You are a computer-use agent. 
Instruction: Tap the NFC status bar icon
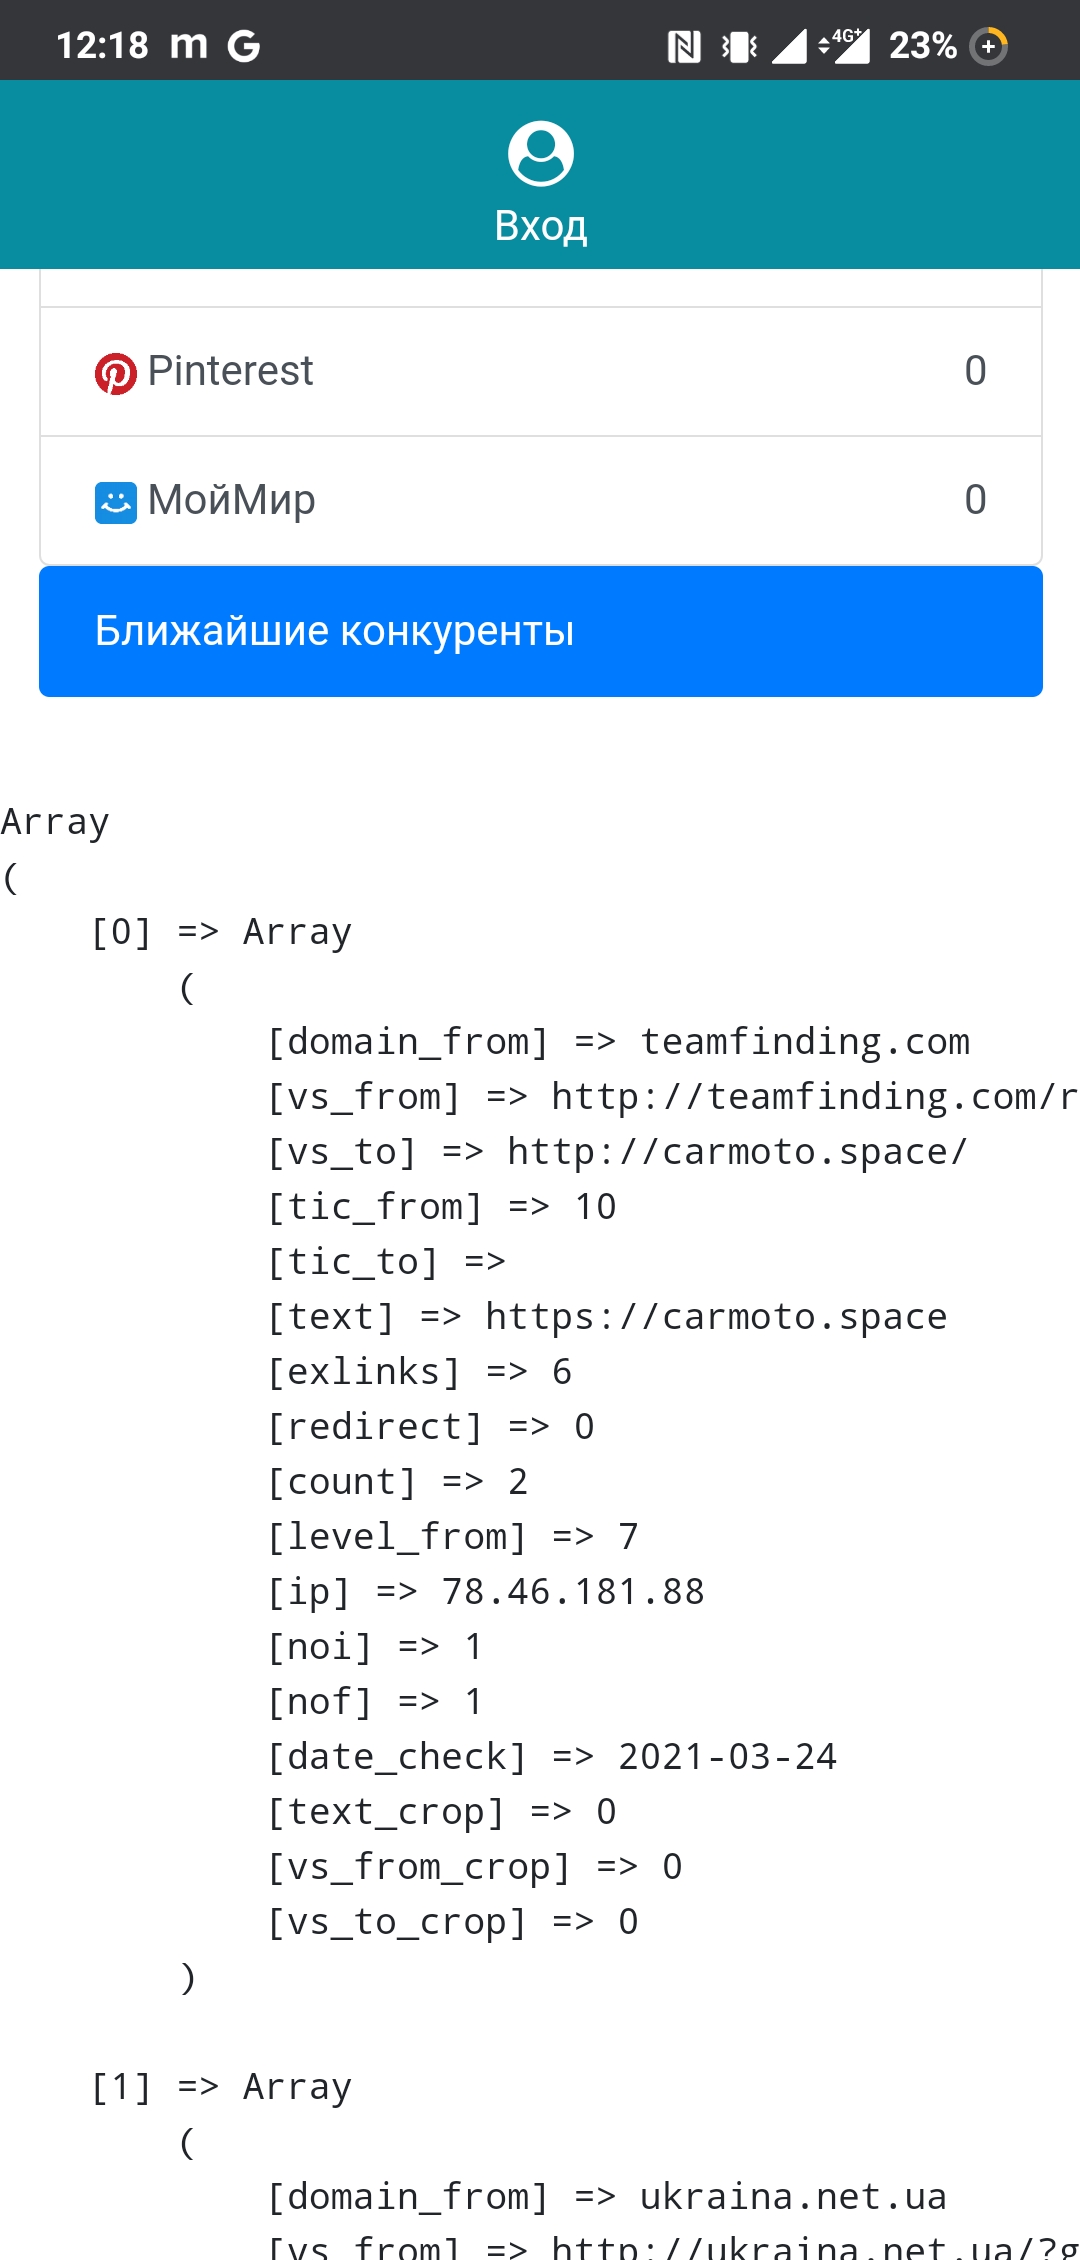(x=684, y=46)
